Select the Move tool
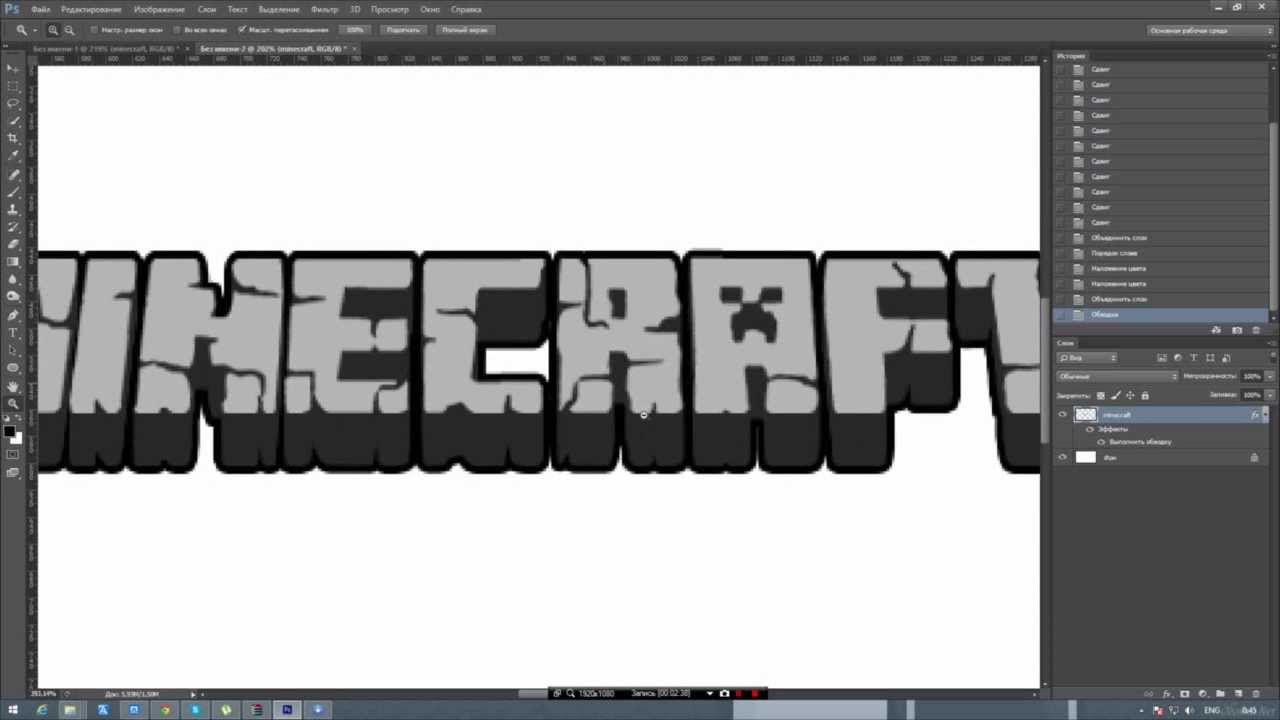 coord(13,68)
